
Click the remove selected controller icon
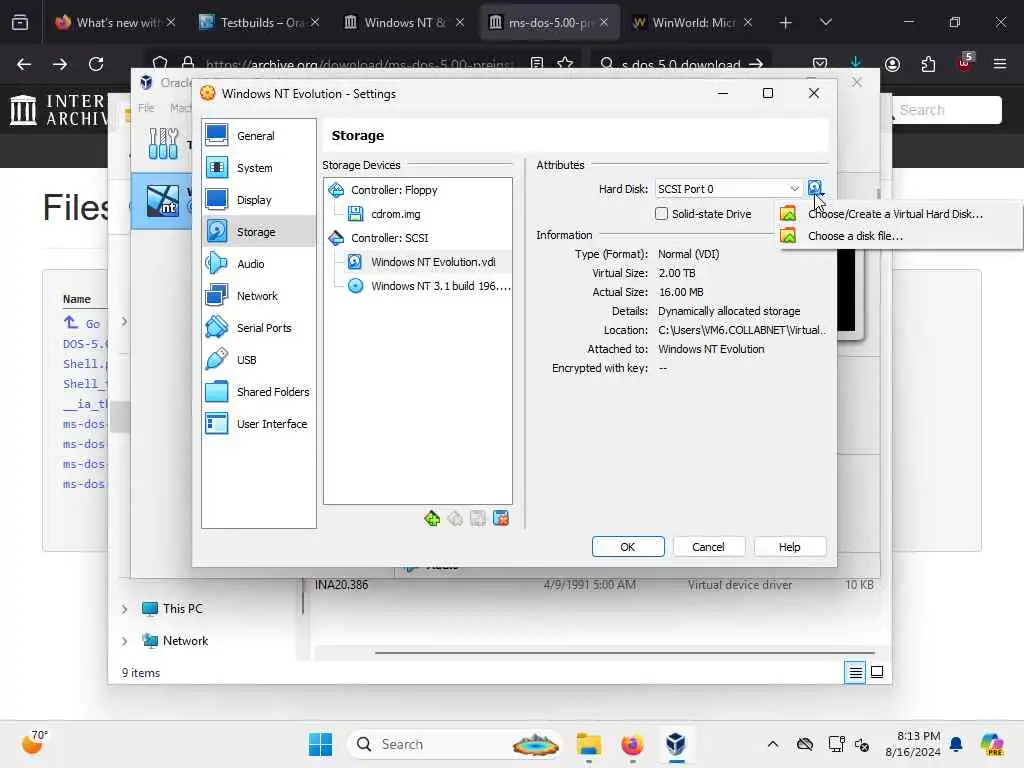(455, 519)
